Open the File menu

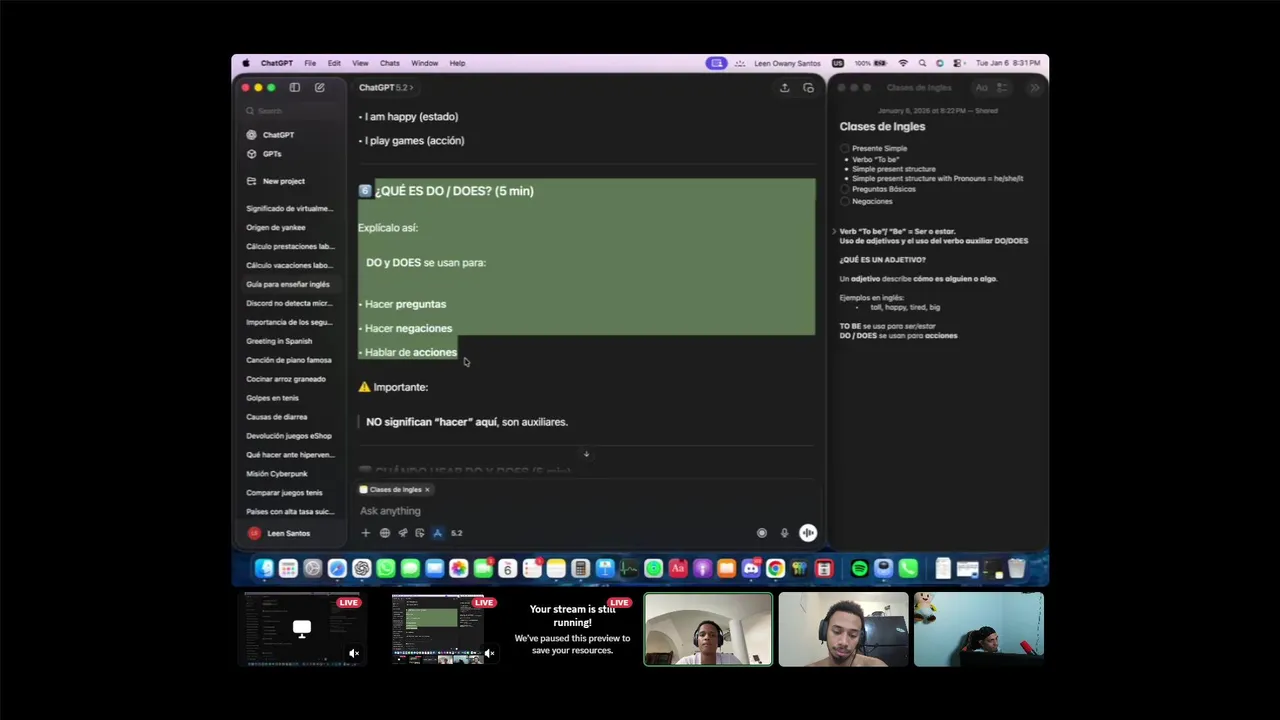click(x=310, y=63)
